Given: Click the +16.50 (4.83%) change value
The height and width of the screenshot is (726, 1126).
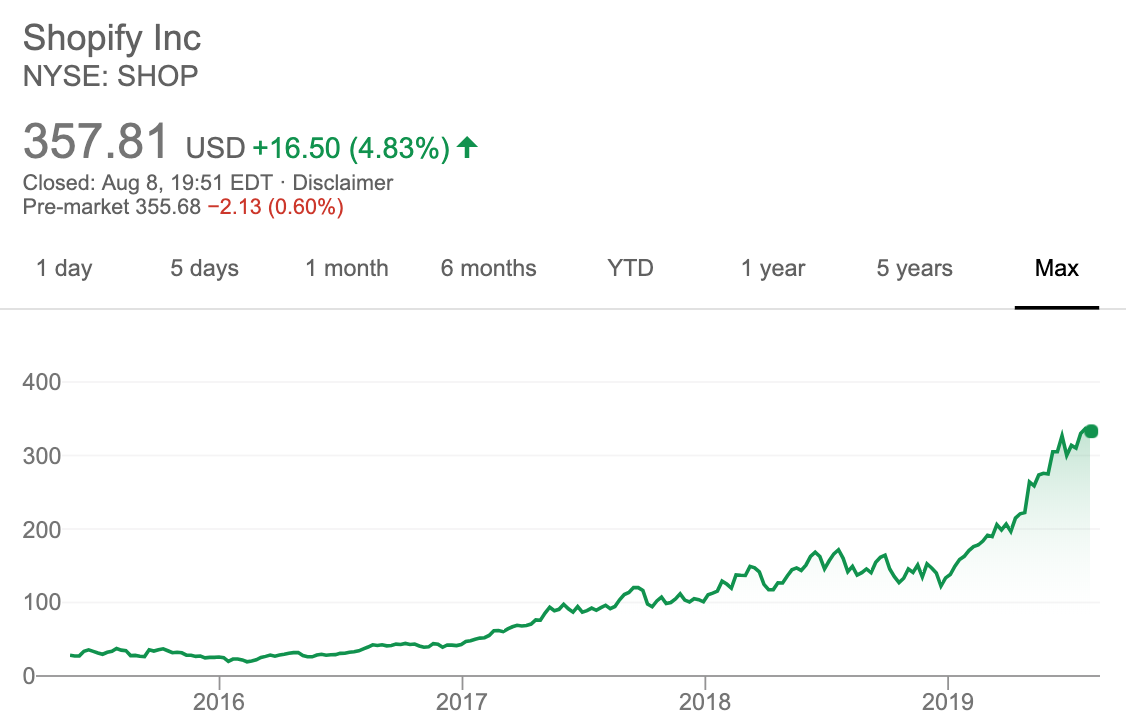Looking at the screenshot, I should point(351,148).
